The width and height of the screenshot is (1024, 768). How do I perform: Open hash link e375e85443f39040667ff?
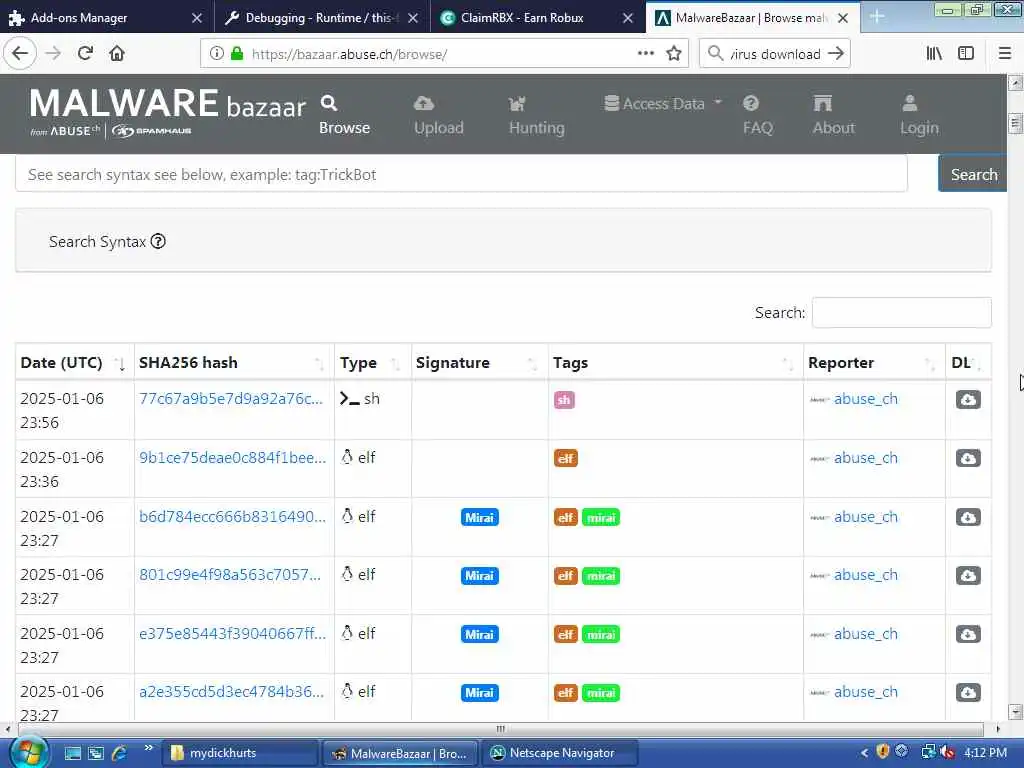232,633
